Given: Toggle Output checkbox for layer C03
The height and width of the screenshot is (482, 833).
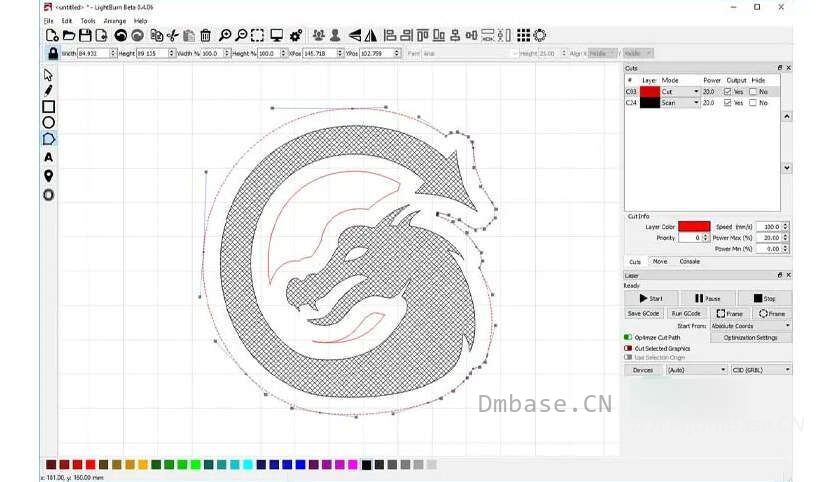Looking at the screenshot, I should [727, 91].
